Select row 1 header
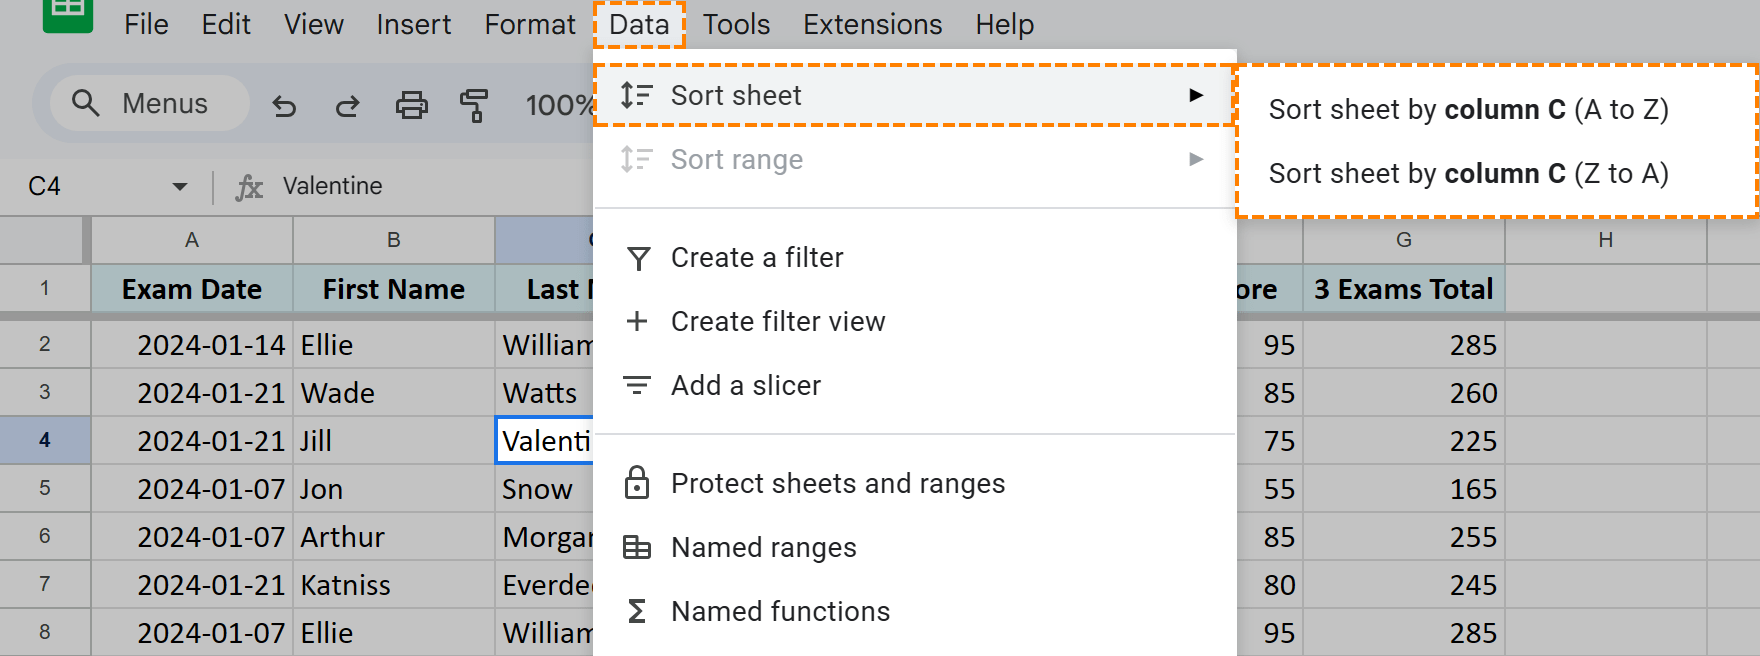The image size is (1760, 656). click(45, 289)
